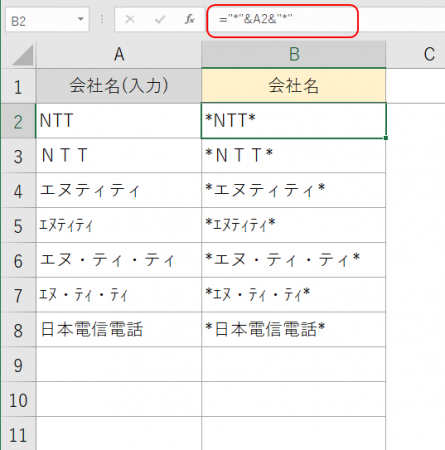Click cell B6 *エヌ・ティ・ティ*
445x450 pixels.
[x=293, y=260]
